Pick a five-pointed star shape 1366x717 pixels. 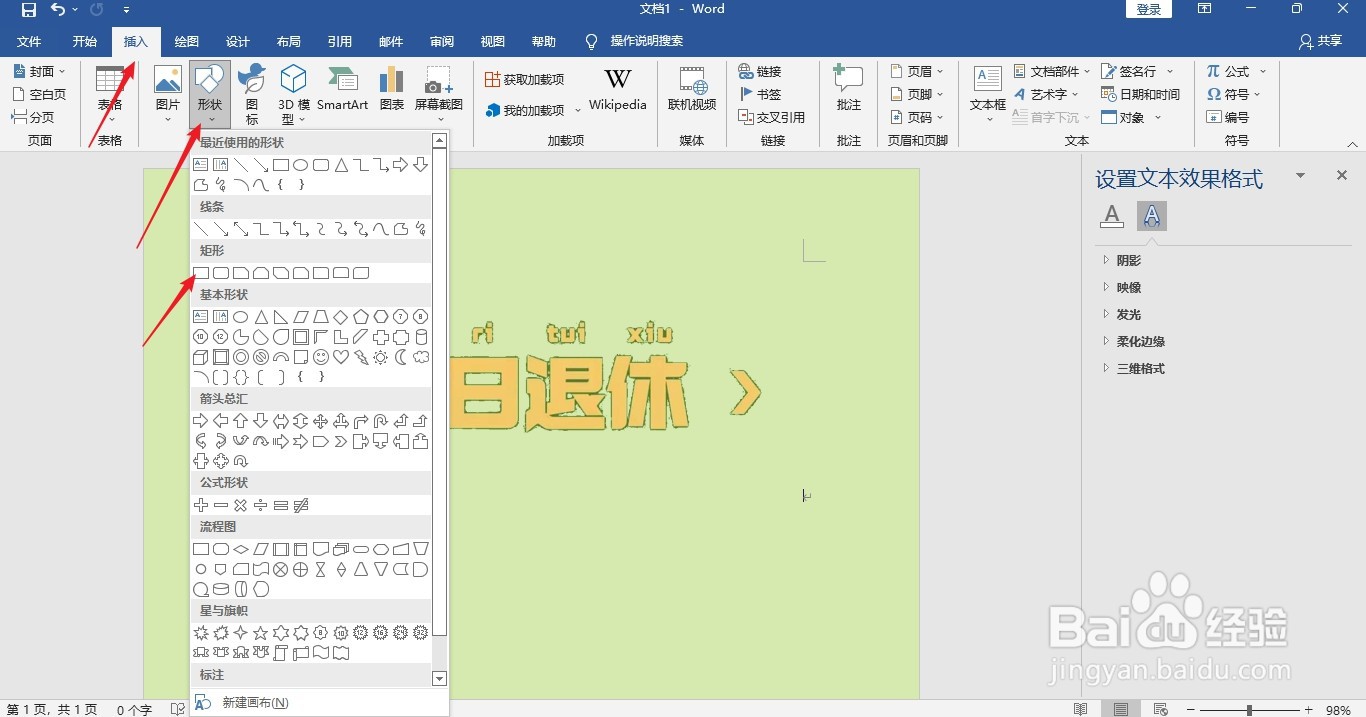(260, 632)
